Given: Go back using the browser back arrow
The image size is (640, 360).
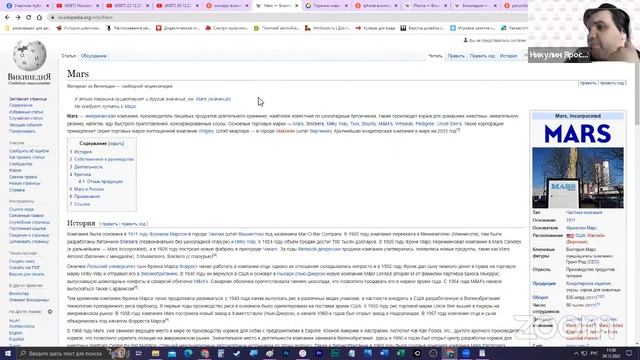Looking at the screenshot, I should [7, 18].
